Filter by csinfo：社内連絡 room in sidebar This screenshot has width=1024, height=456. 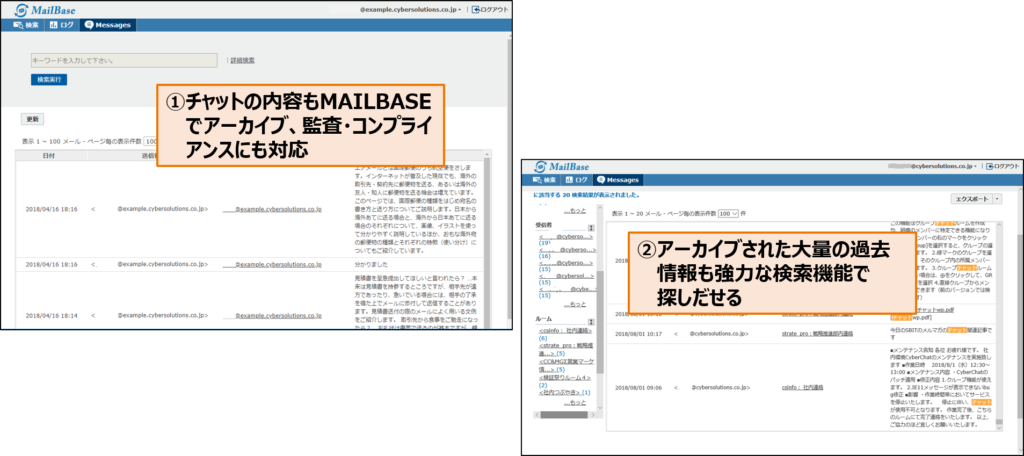[566, 331]
